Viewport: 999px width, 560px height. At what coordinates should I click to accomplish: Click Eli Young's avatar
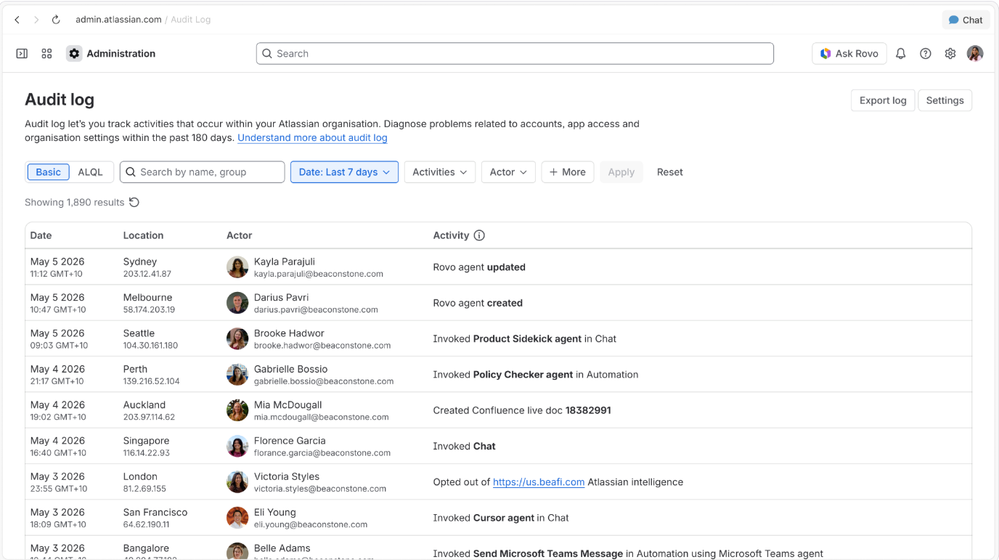(x=237, y=518)
